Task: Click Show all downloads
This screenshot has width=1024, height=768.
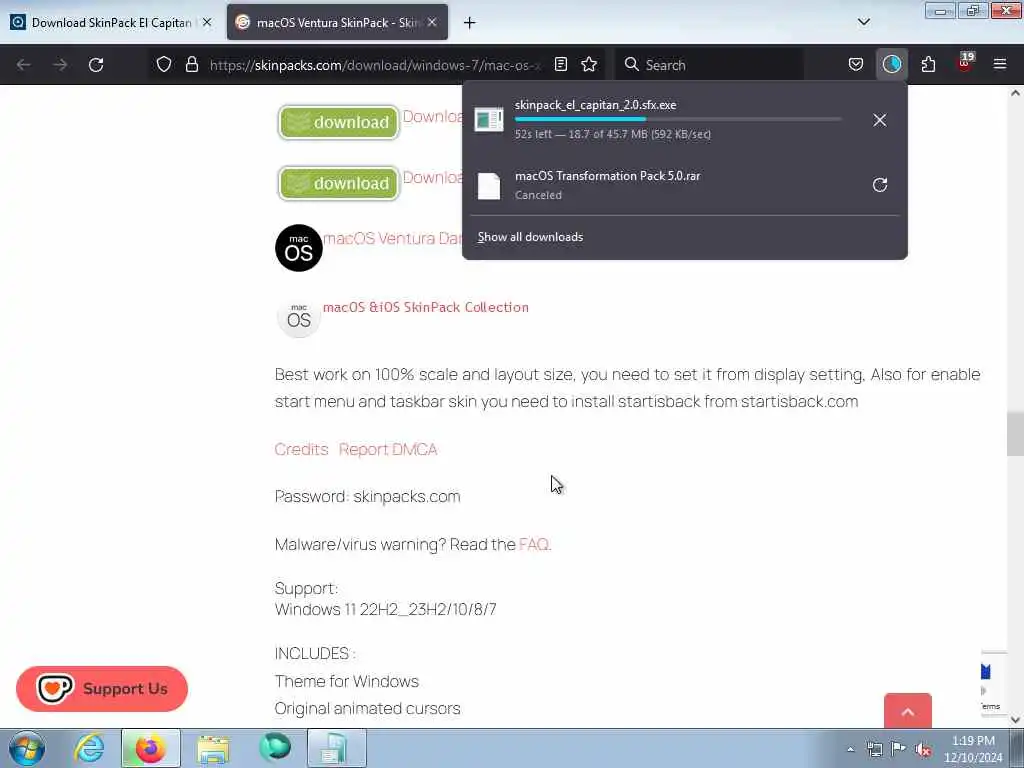Action: tap(530, 237)
